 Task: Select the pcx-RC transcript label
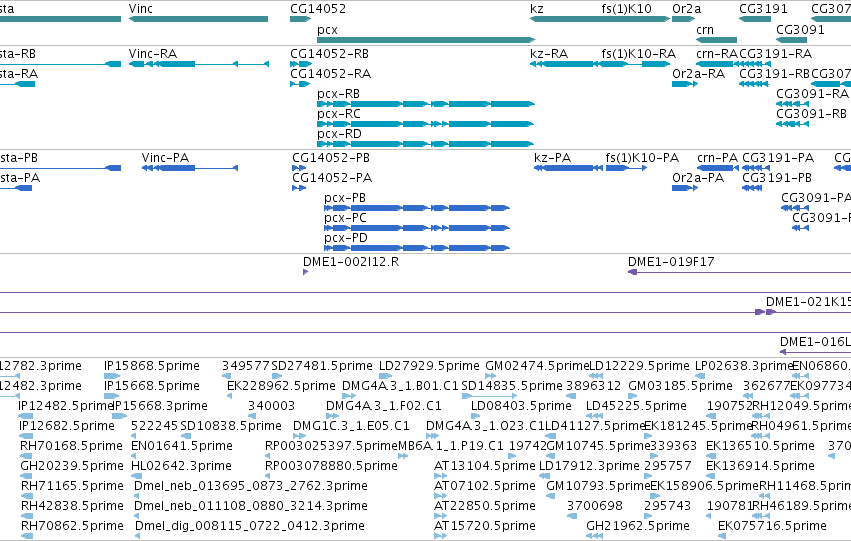[339, 114]
